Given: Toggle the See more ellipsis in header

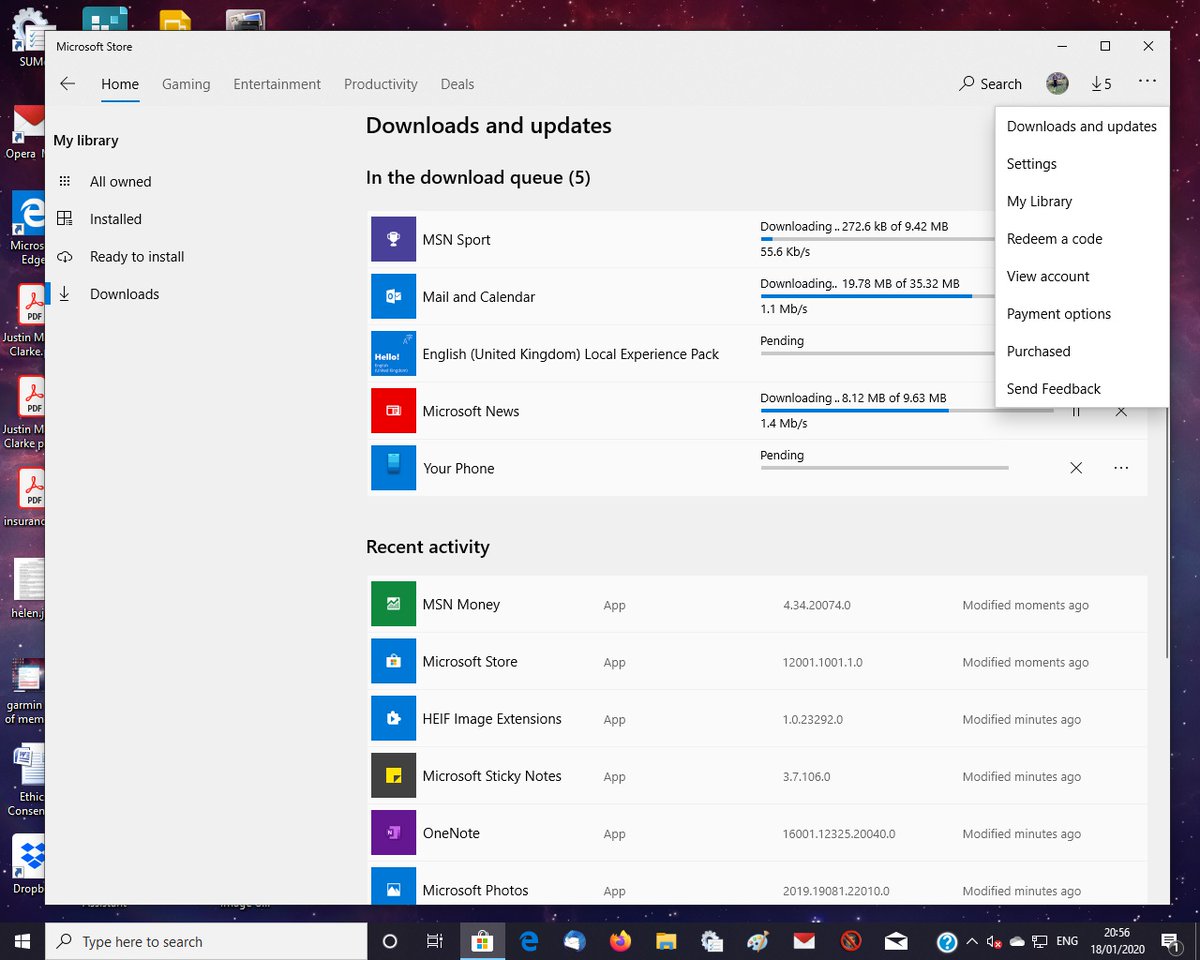Looking at the screenshot, I should tap(1147, 82).
